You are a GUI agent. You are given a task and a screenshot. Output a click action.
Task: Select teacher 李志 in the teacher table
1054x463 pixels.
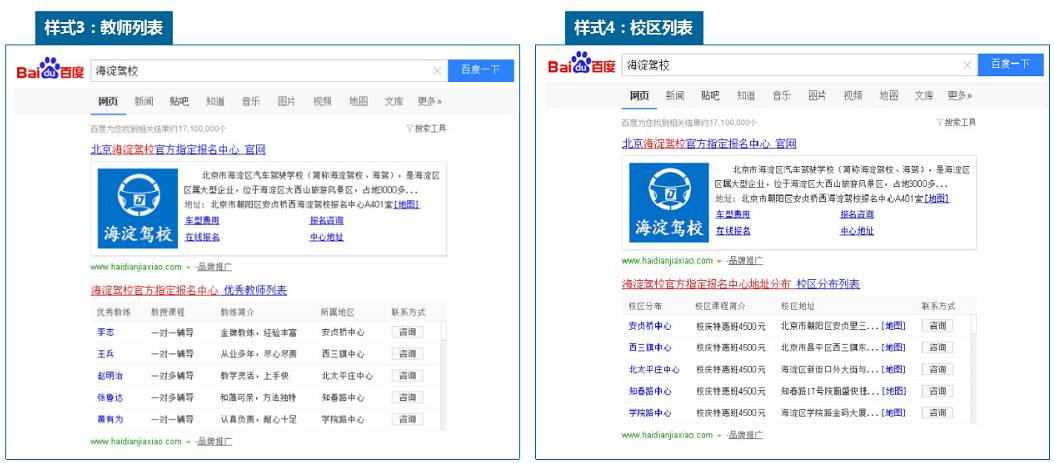106,333
